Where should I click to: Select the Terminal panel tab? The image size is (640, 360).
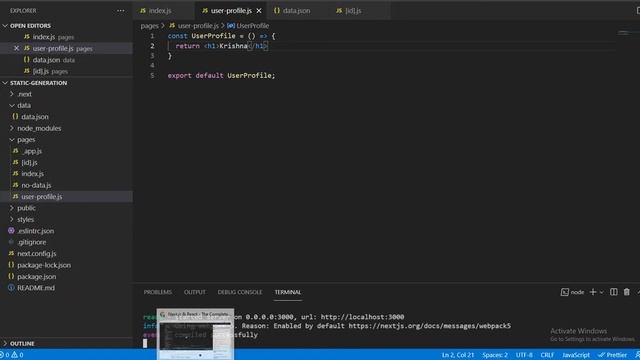(x=288, y=292)
